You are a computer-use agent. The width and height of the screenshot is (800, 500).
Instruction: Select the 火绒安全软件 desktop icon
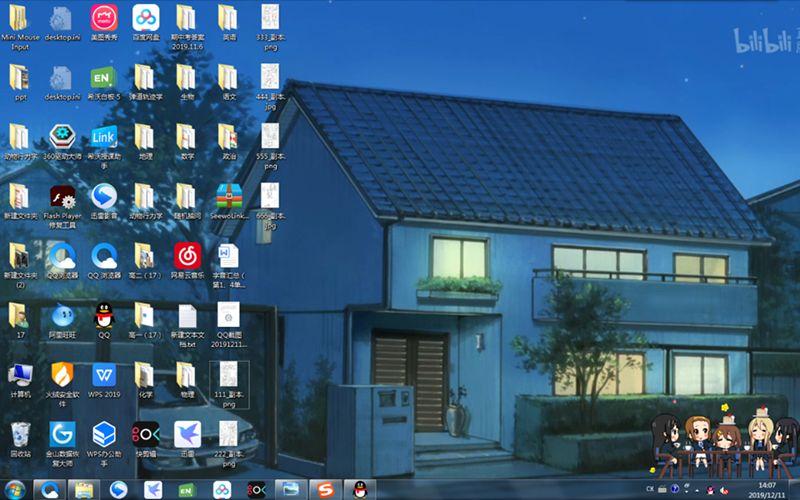tap(61, 374)
